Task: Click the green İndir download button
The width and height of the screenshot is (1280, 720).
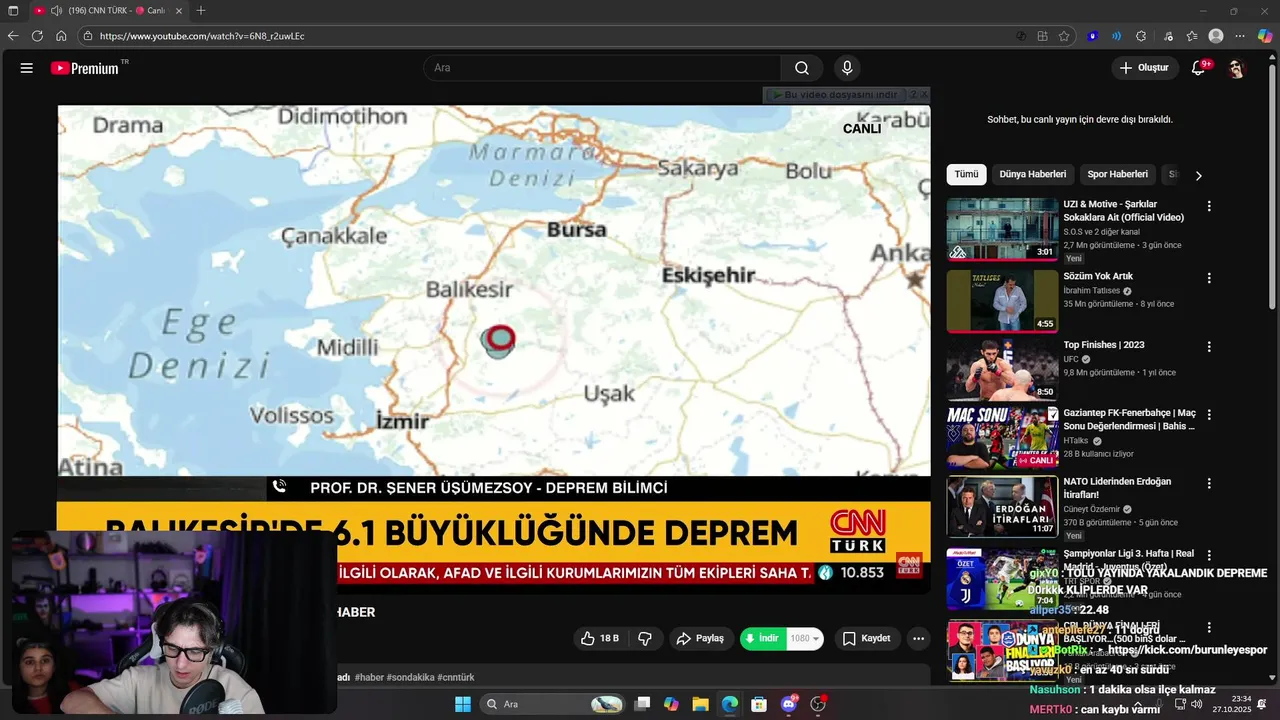Action: (762, 638)
